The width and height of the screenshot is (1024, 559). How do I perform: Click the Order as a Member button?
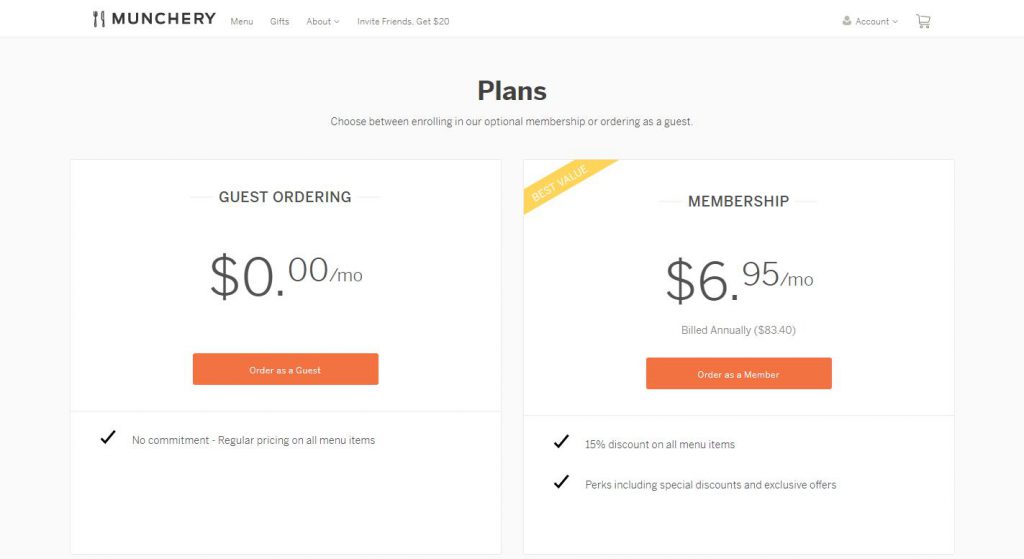coord(739,374)
